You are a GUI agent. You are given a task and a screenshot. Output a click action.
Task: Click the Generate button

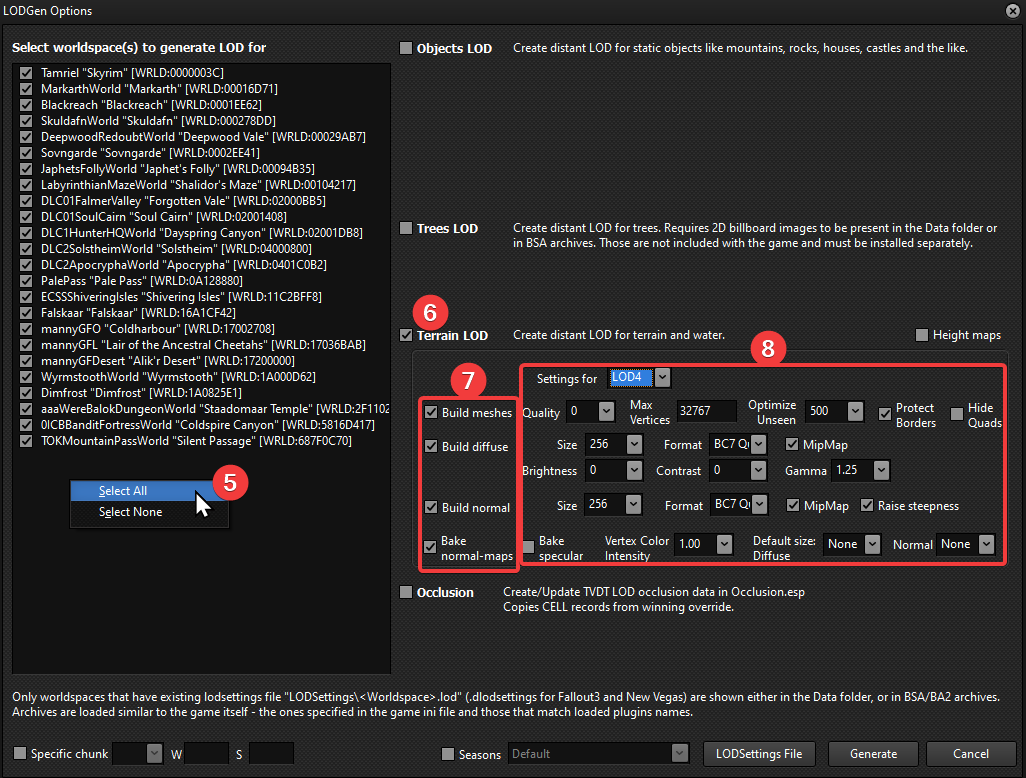tap(873, 753)
